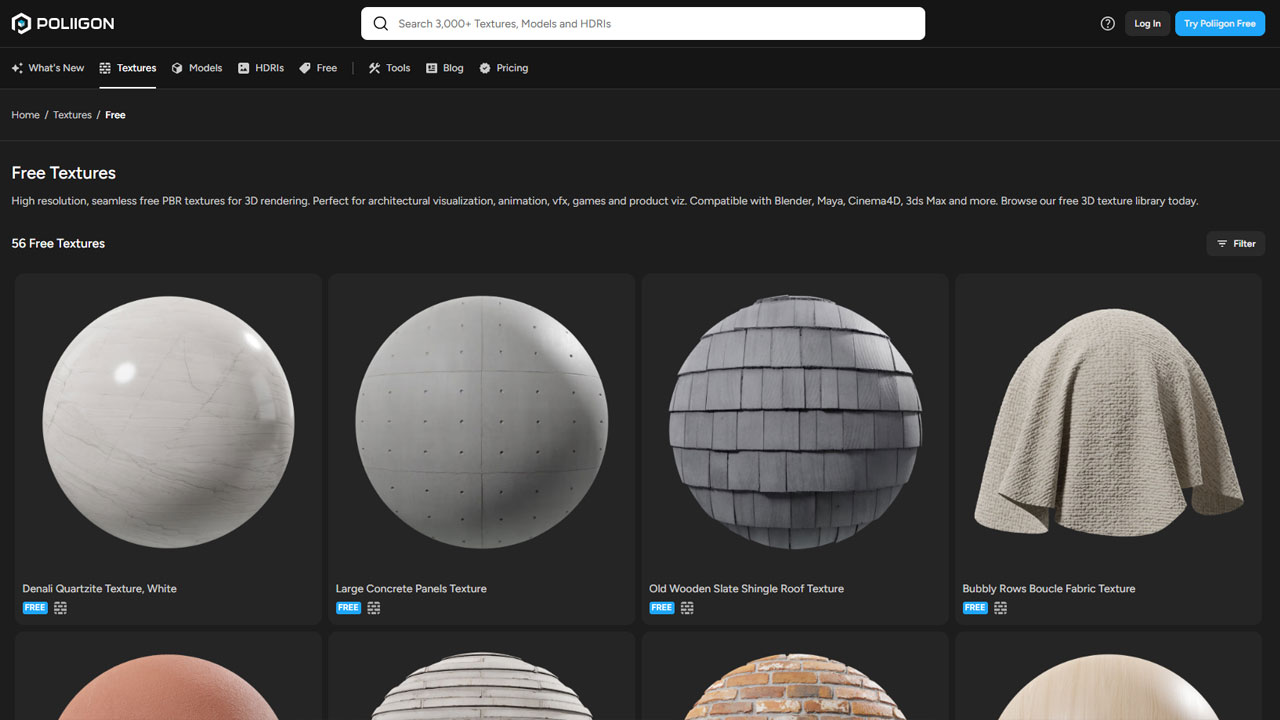Click the Free tag icon

[x=305, y=68]
